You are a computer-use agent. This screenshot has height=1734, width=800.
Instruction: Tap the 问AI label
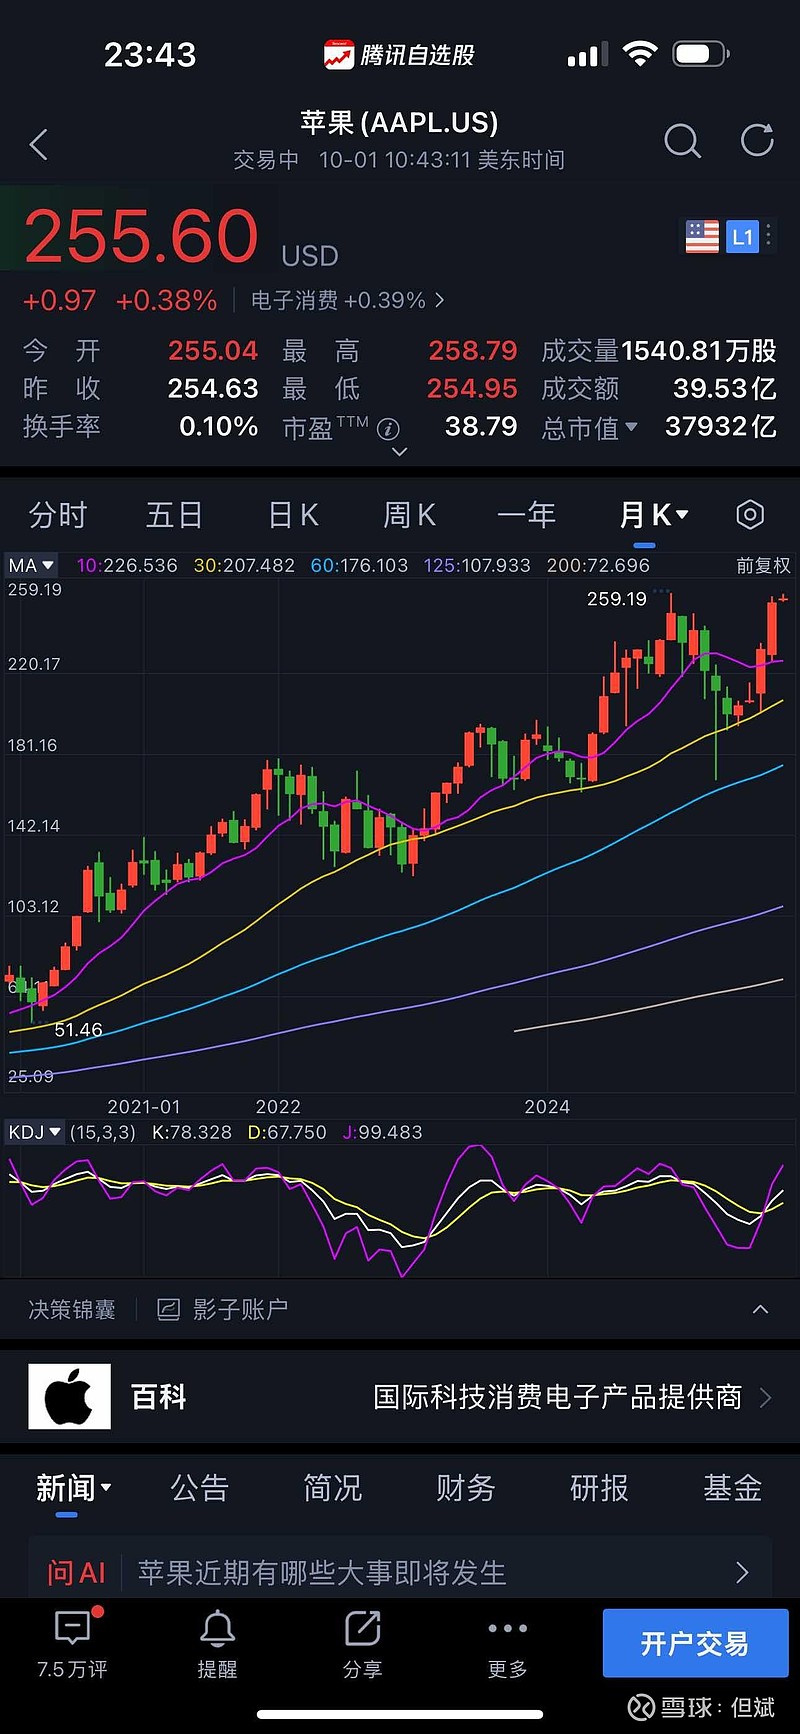pos(76,1572)
